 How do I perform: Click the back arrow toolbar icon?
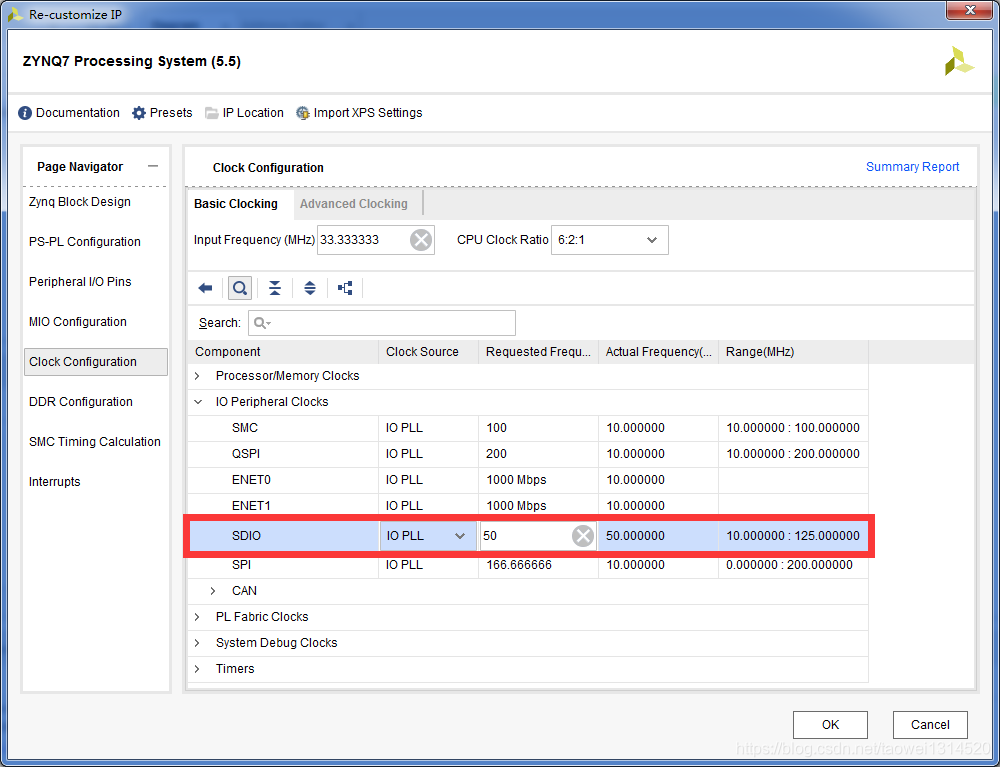[205, 288]
